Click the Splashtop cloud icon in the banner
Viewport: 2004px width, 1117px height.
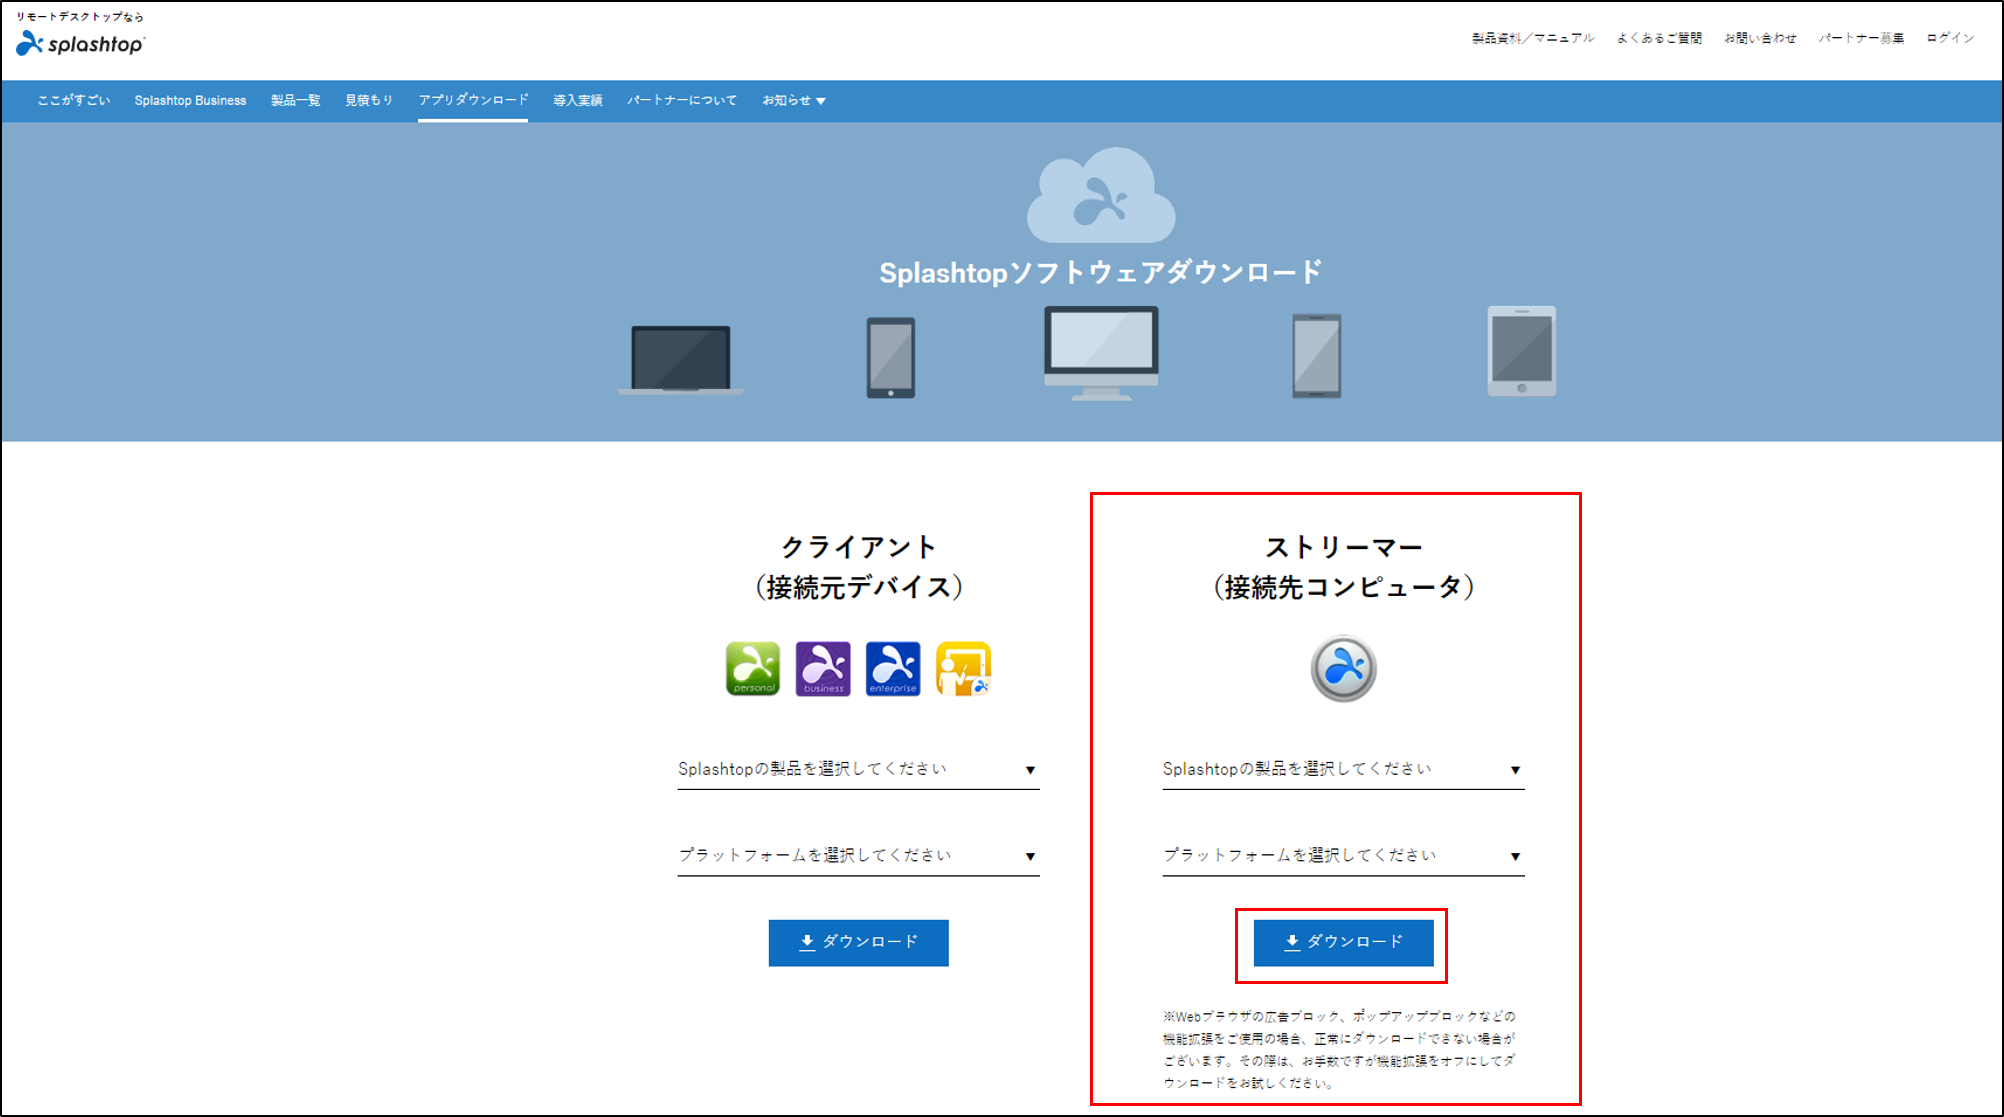pyautogui.click(x=1100, y=195)
